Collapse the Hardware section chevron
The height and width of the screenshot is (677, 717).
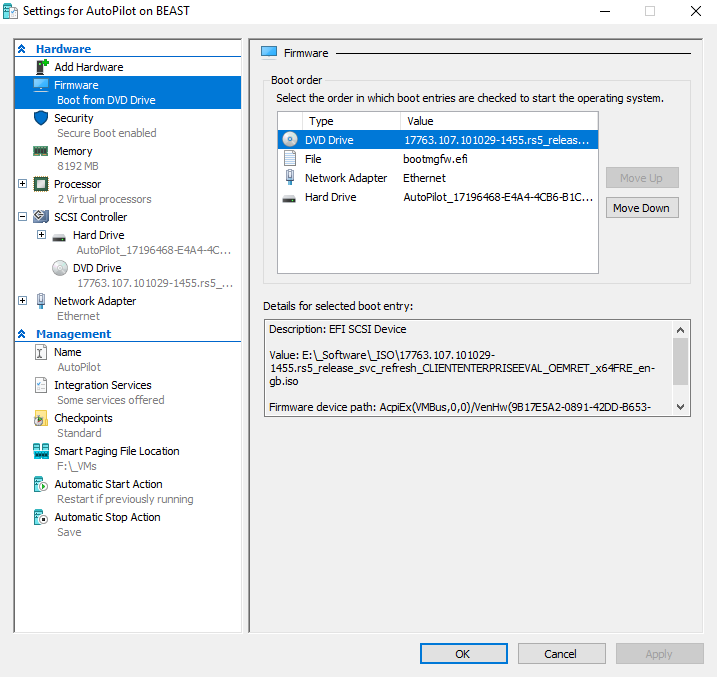point(21,49)
